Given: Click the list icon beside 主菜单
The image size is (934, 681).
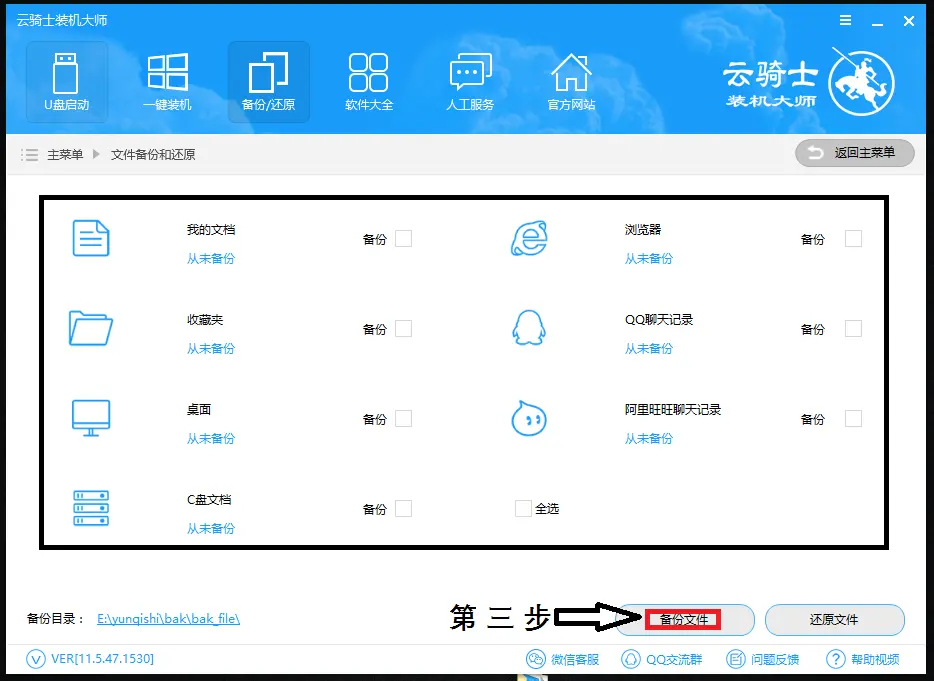Looking at the screenshot, I should tap(29, 155).
